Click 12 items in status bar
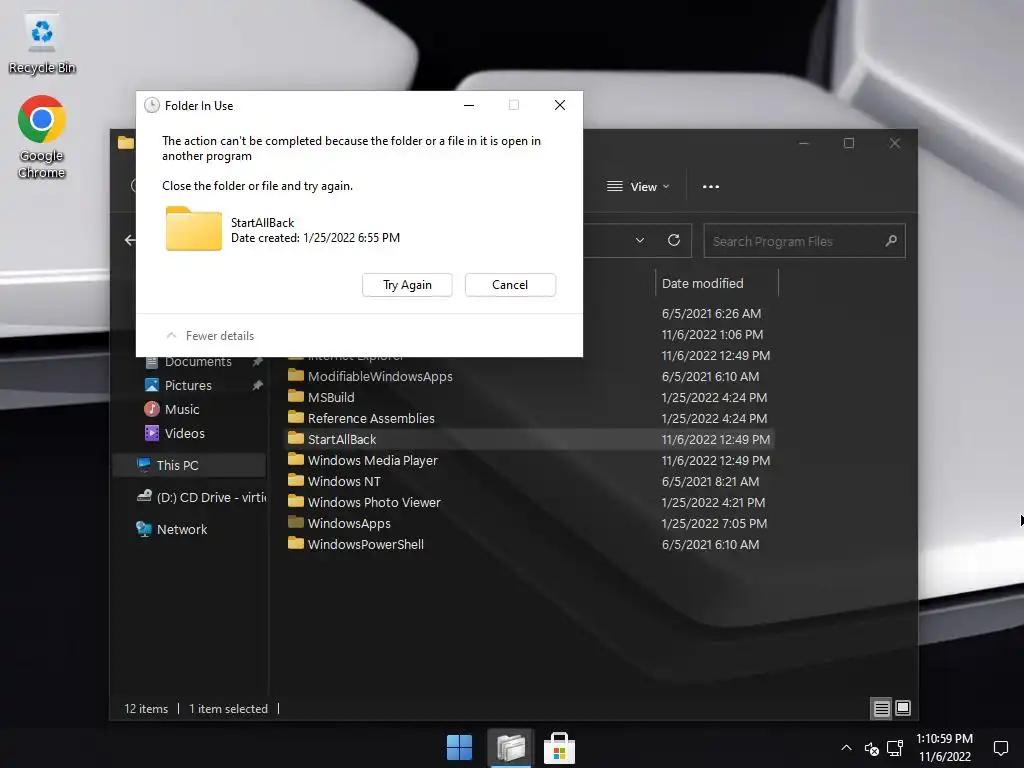 click(x=146, y=709)
